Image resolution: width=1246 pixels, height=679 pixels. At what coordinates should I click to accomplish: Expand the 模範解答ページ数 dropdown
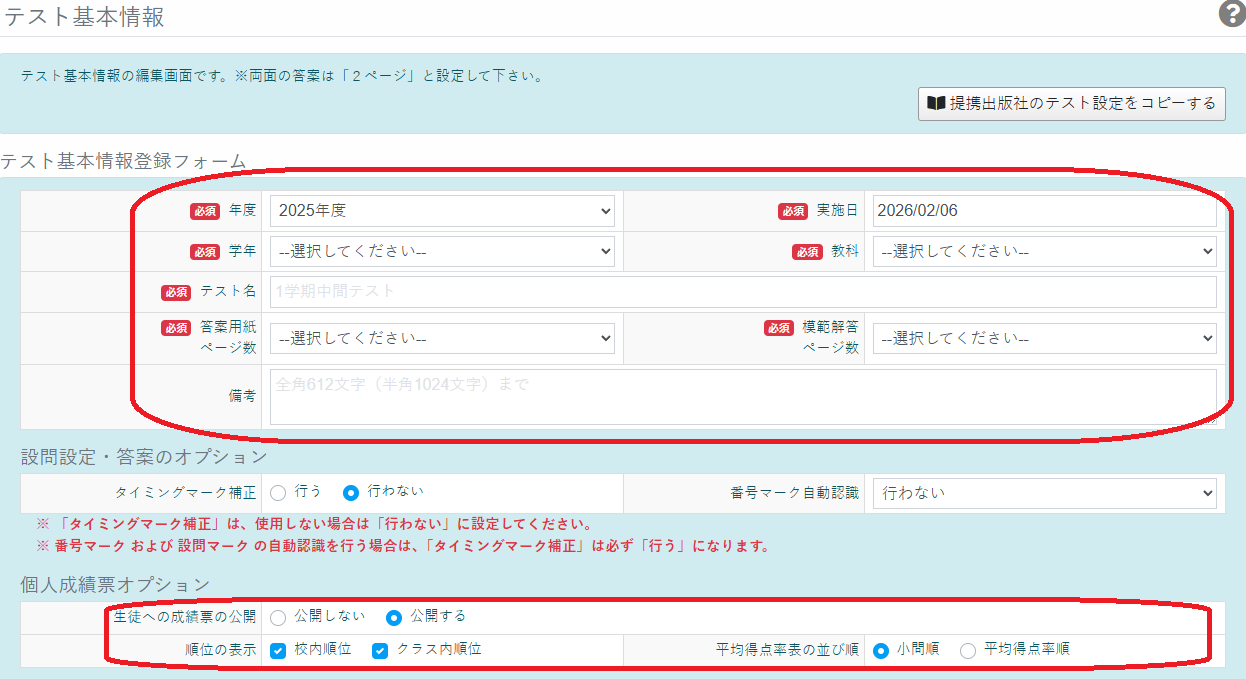pyautogui.click(x=1044, y=338)
